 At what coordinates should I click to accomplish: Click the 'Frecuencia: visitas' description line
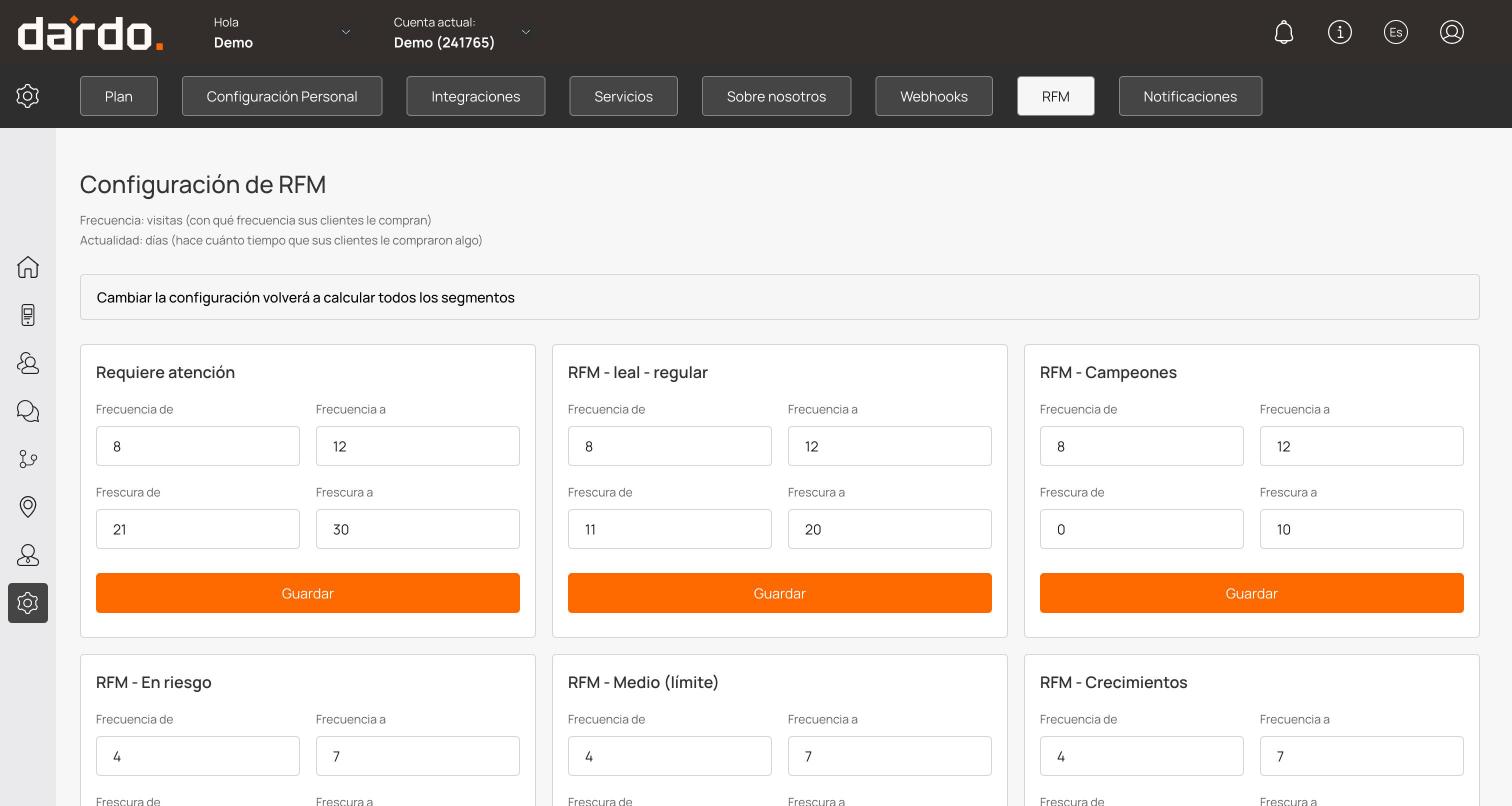[256, 220]
